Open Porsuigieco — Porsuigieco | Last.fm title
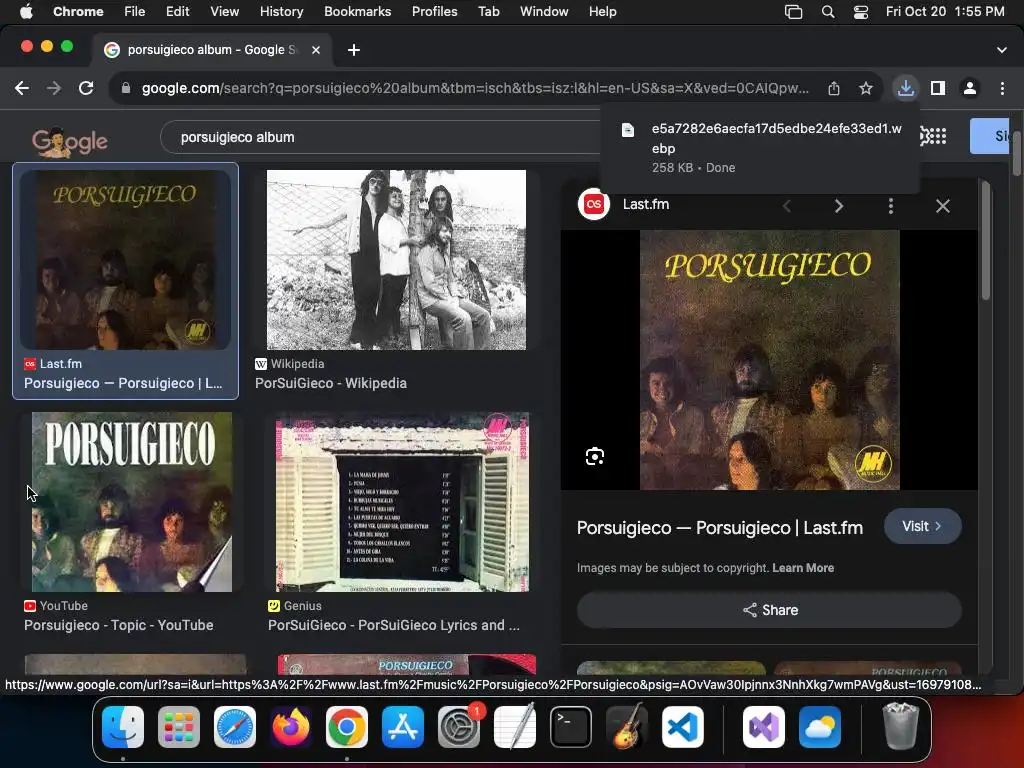The height and width of the screenshot is (768, 1024). (x=720, y=528)
